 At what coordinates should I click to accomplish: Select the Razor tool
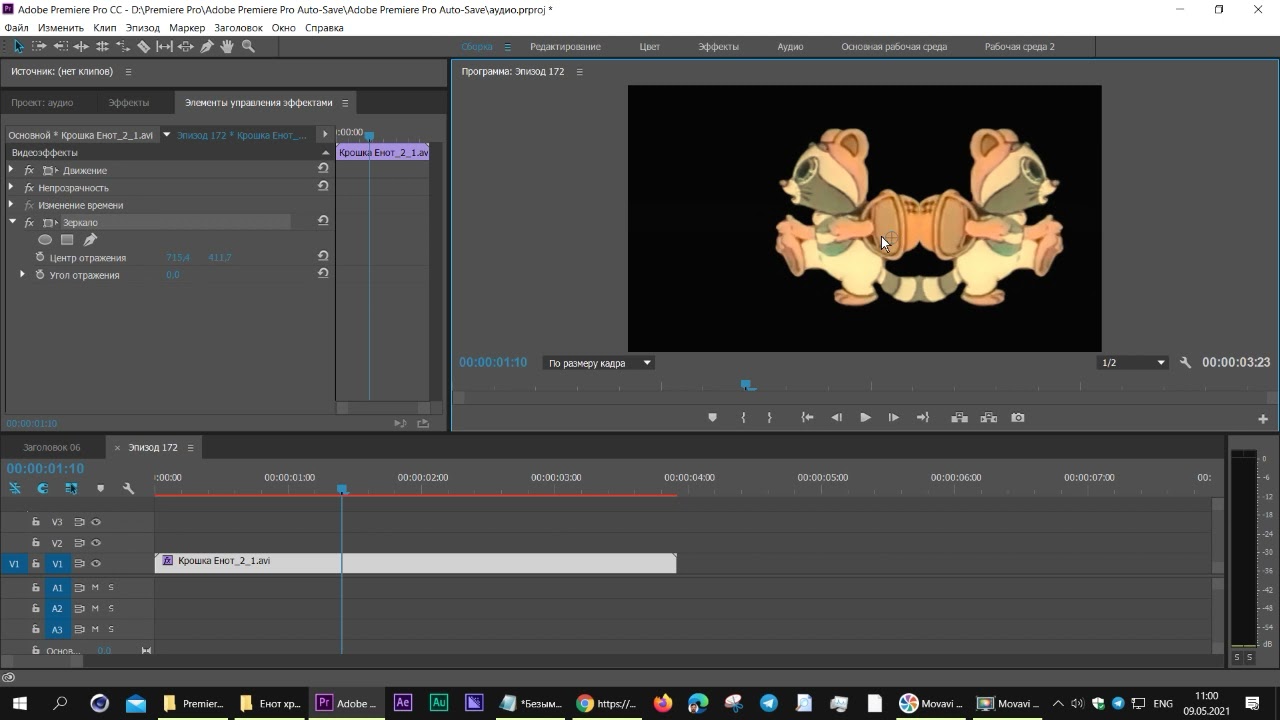144,46
